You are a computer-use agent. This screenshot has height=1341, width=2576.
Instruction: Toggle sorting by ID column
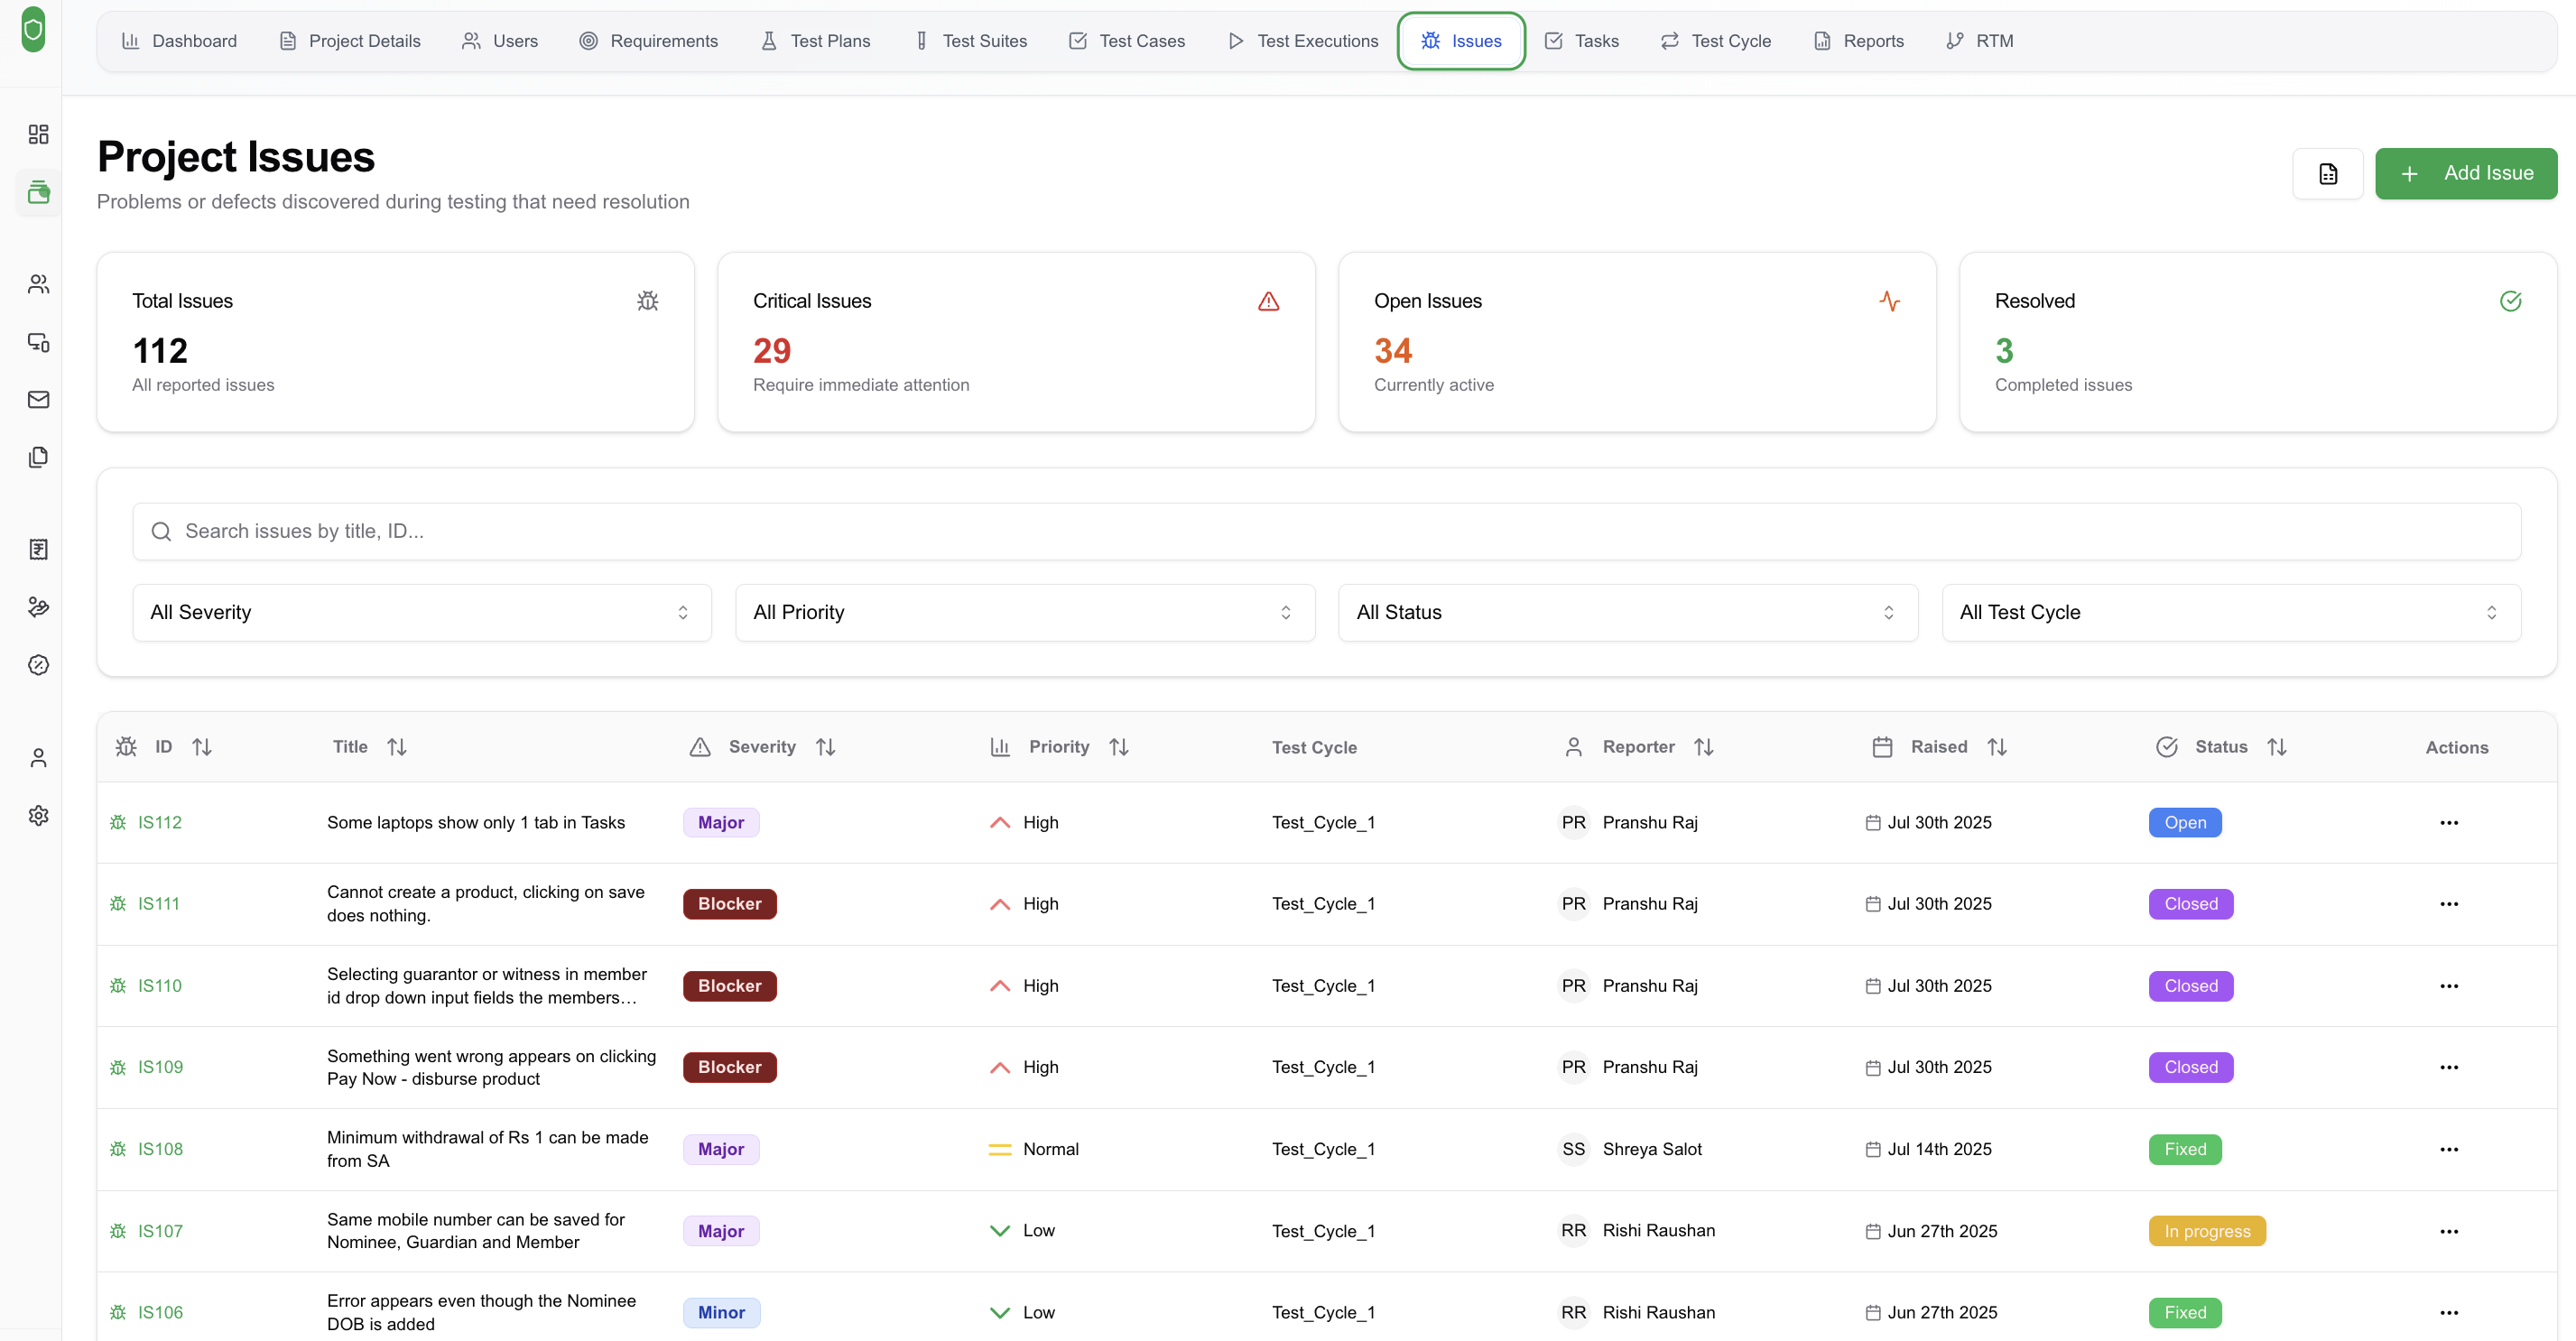202,747
